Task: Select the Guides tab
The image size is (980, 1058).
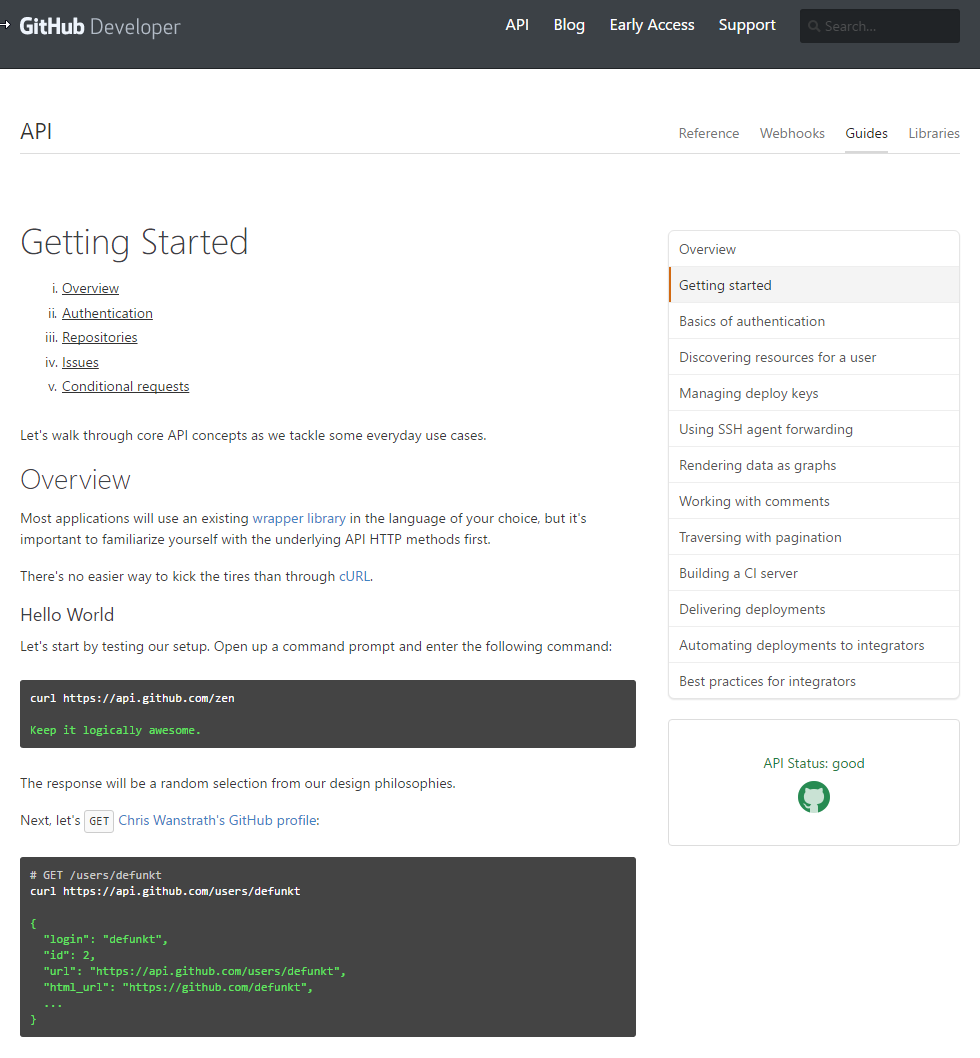Action: pos(866,134)
